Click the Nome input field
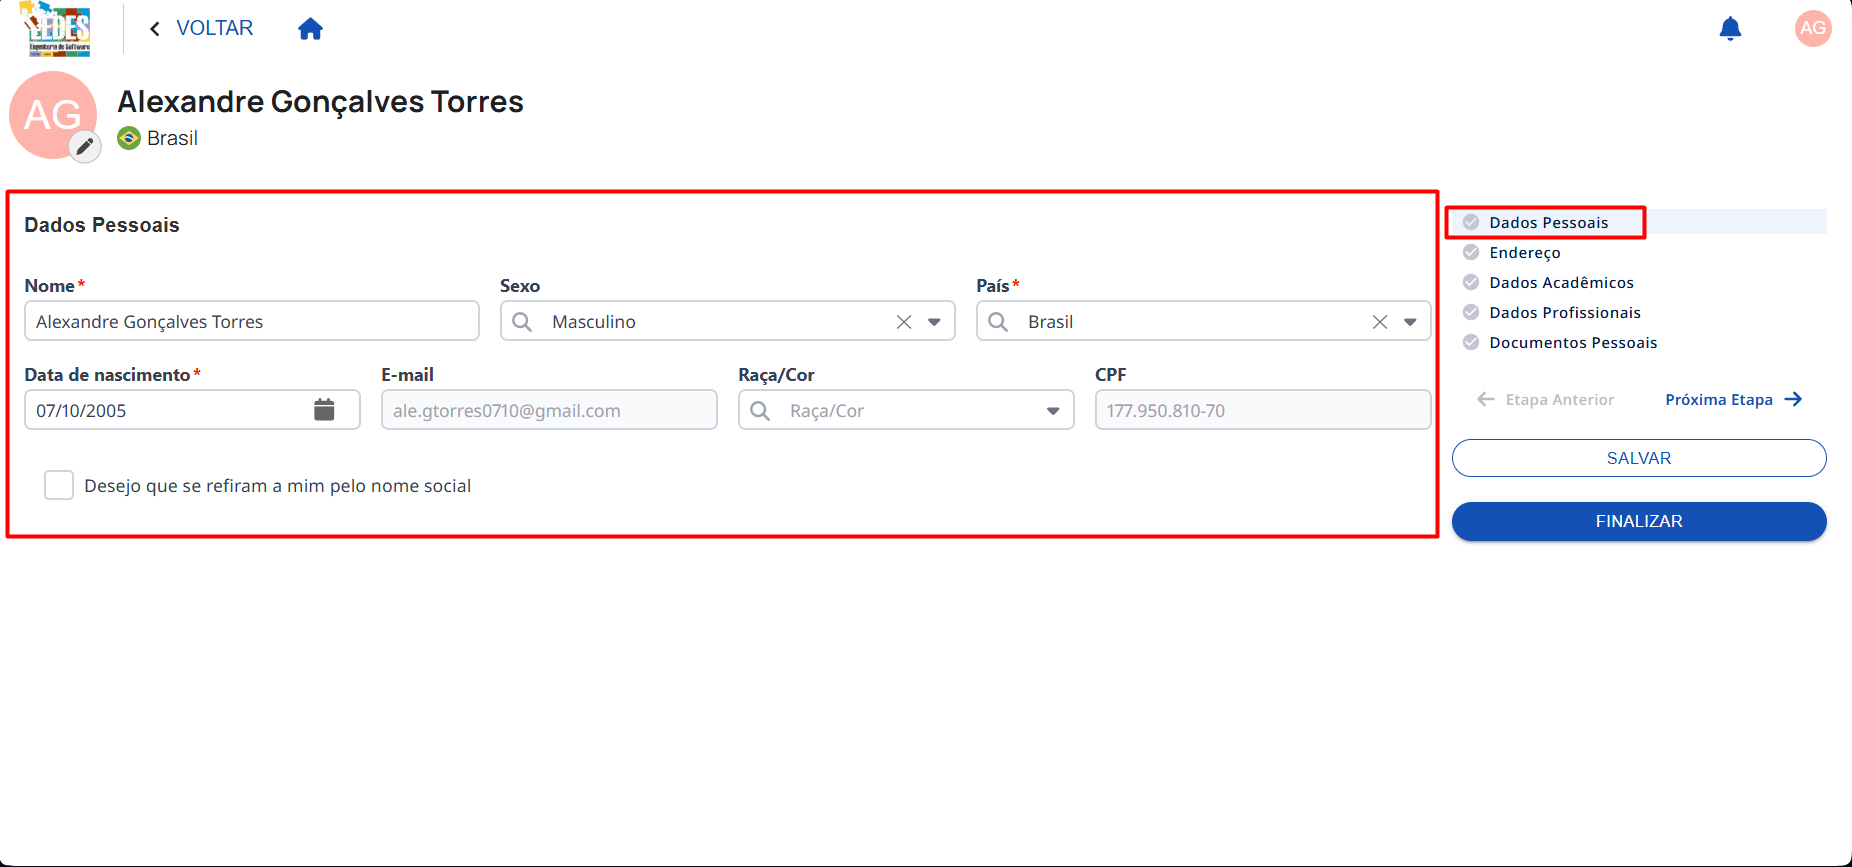Viewport: 1852px width, 867px height. coord(252,321)
